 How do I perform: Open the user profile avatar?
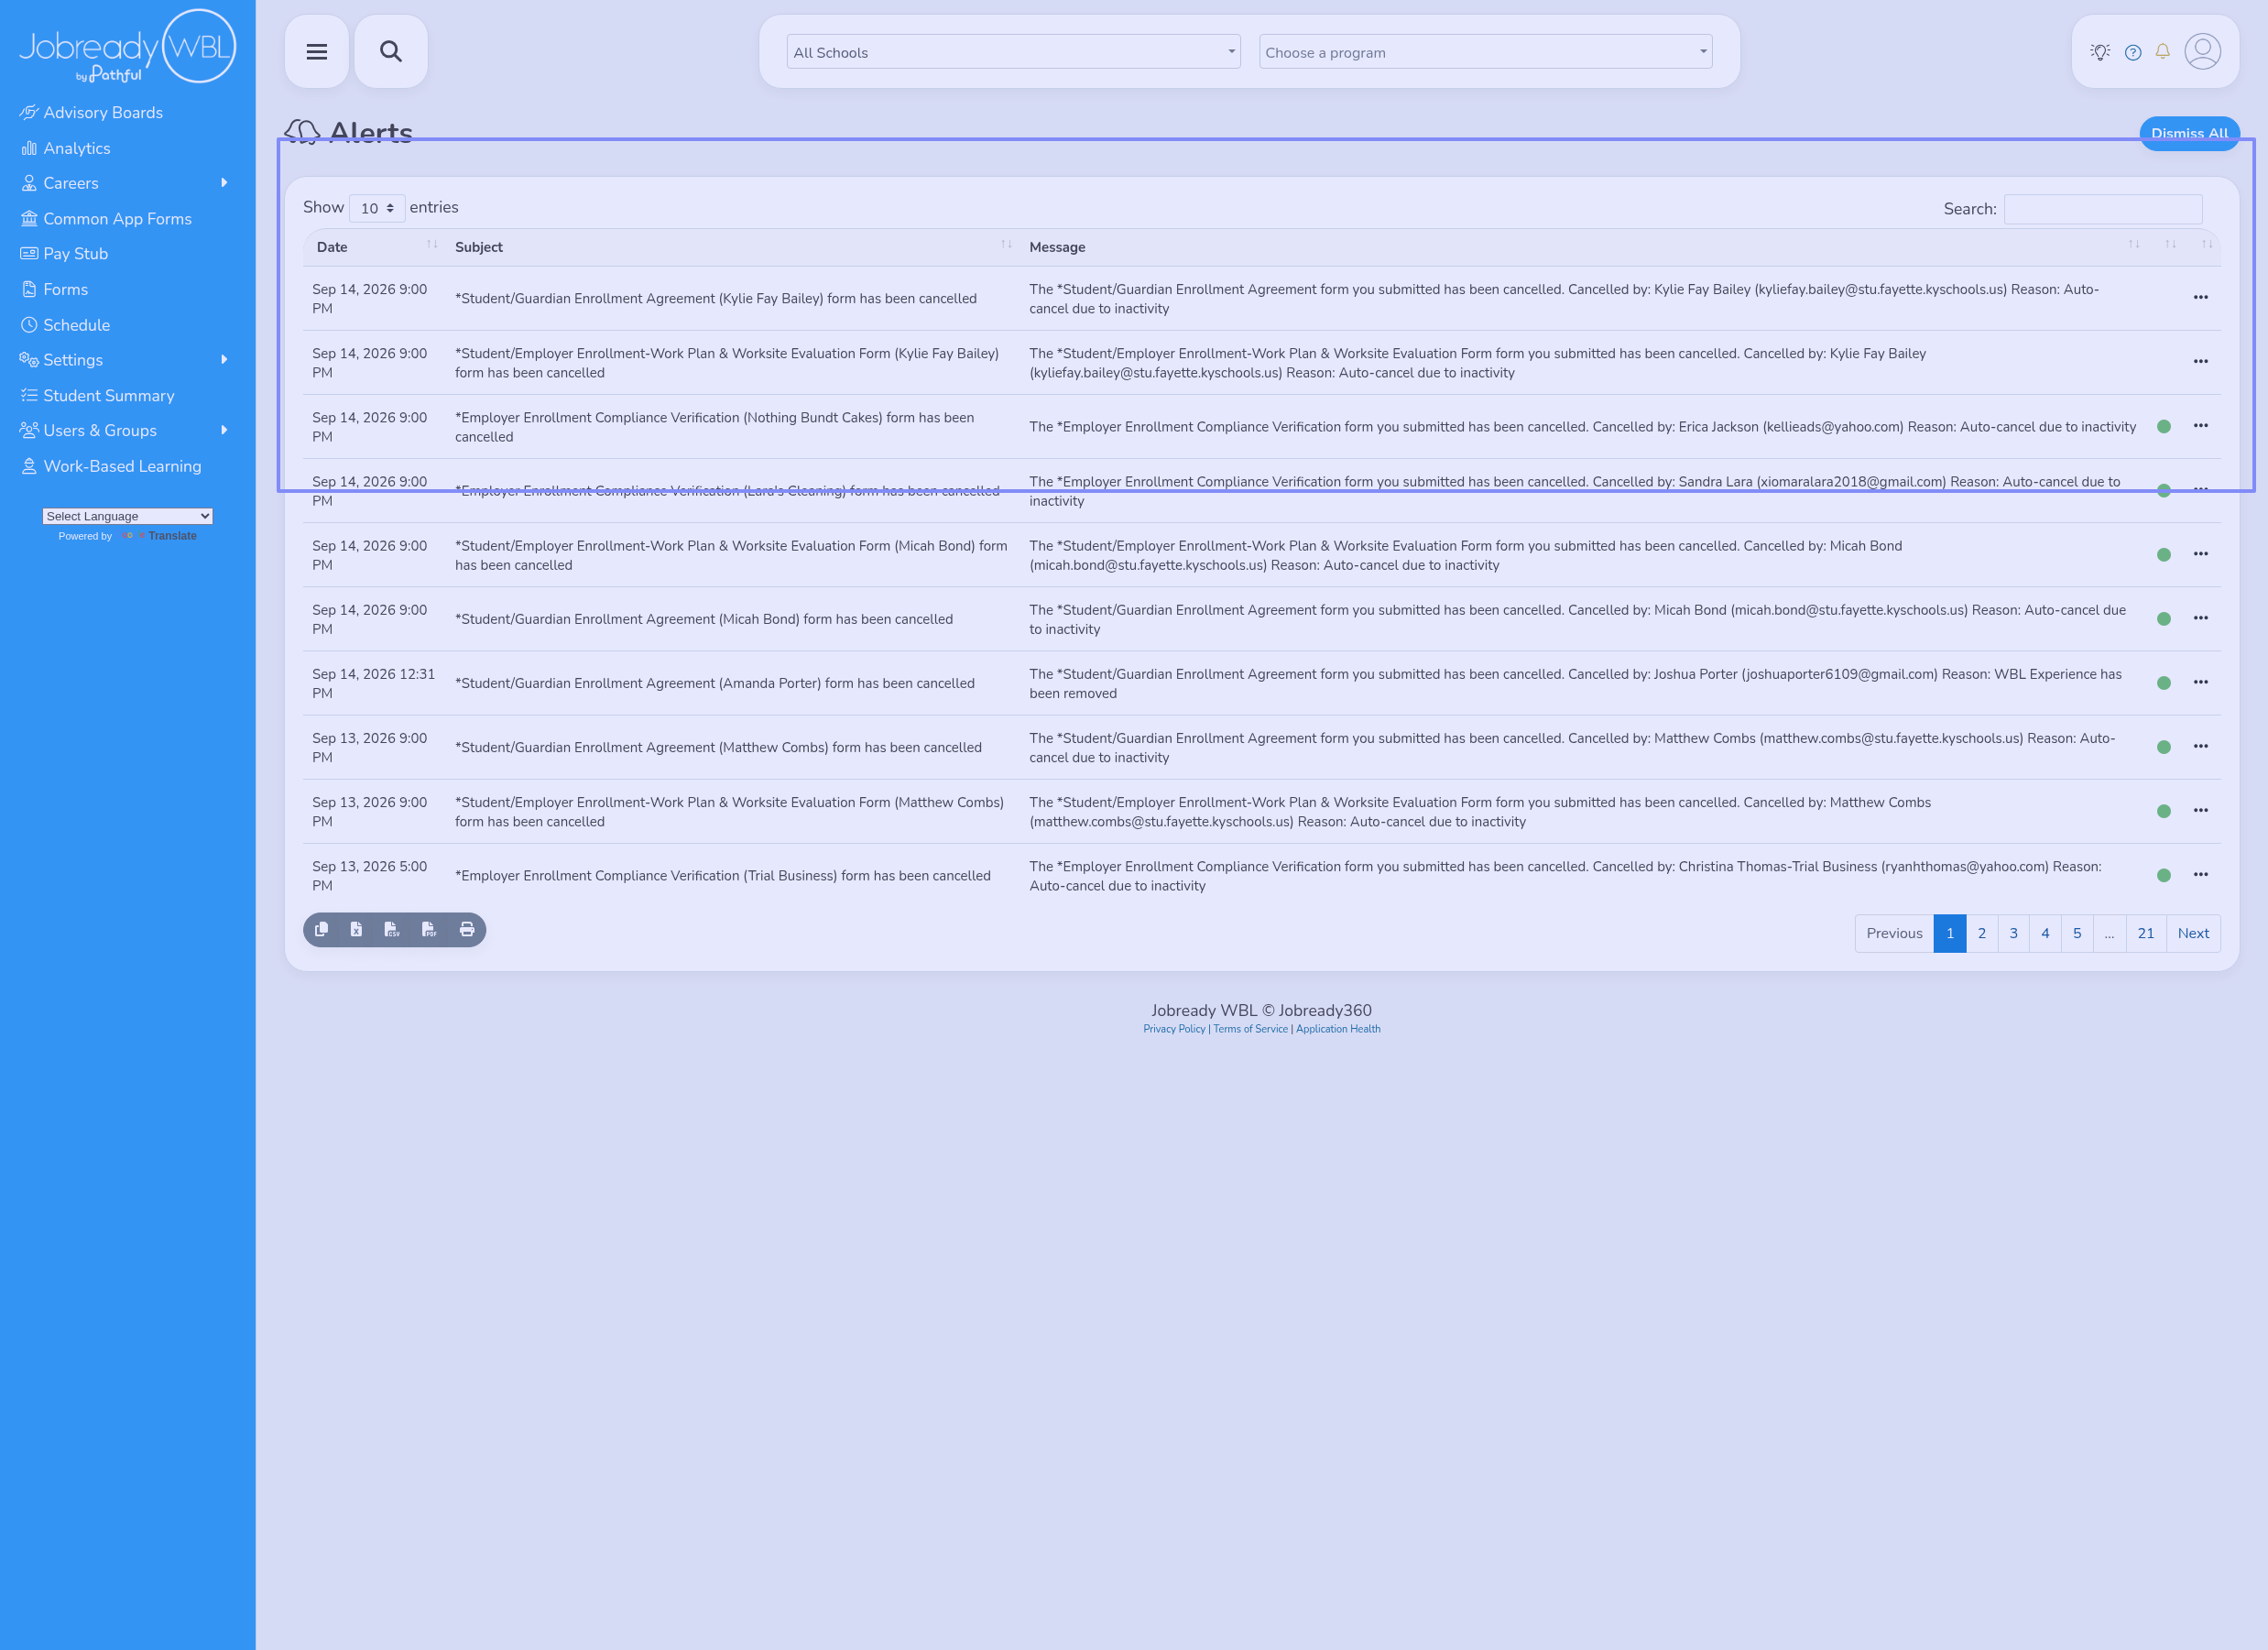pyautogui.click(x=2202, y=52)
